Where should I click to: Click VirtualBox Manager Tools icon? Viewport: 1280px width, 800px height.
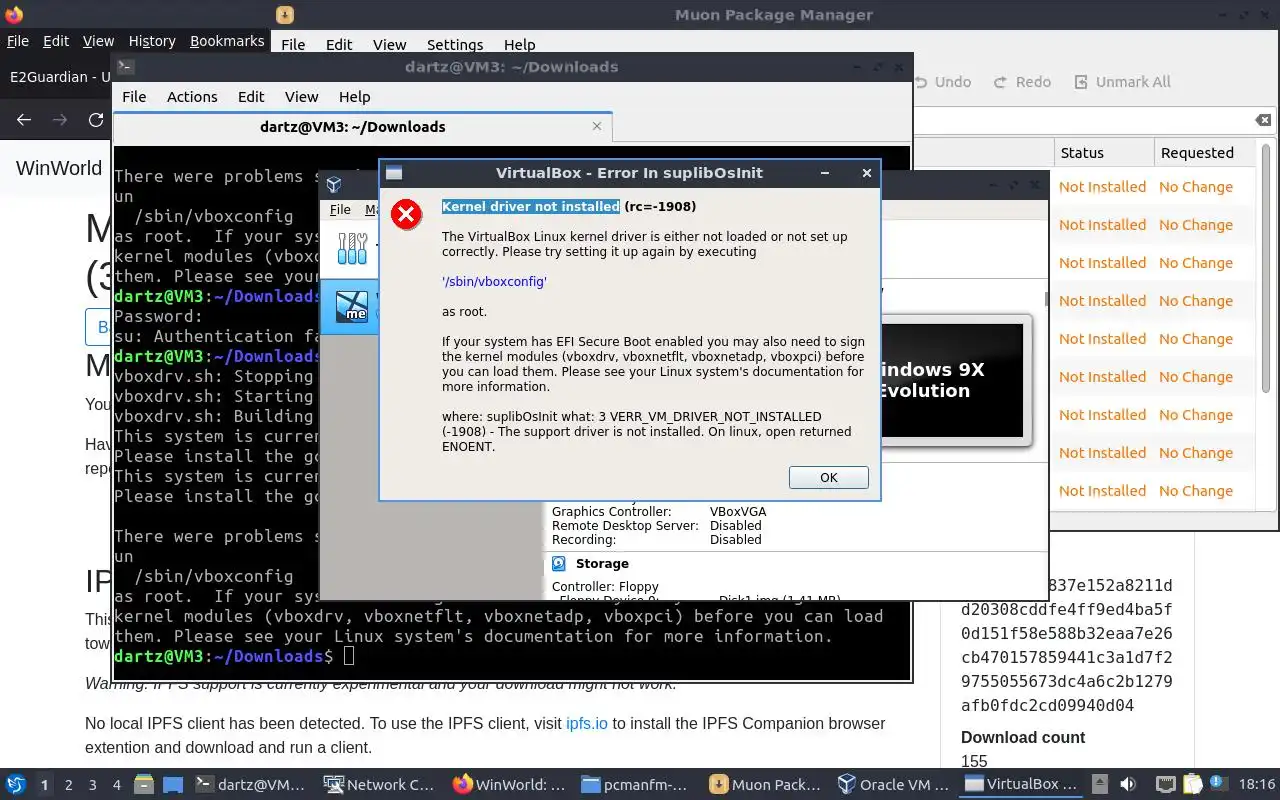tap(352, 249)
